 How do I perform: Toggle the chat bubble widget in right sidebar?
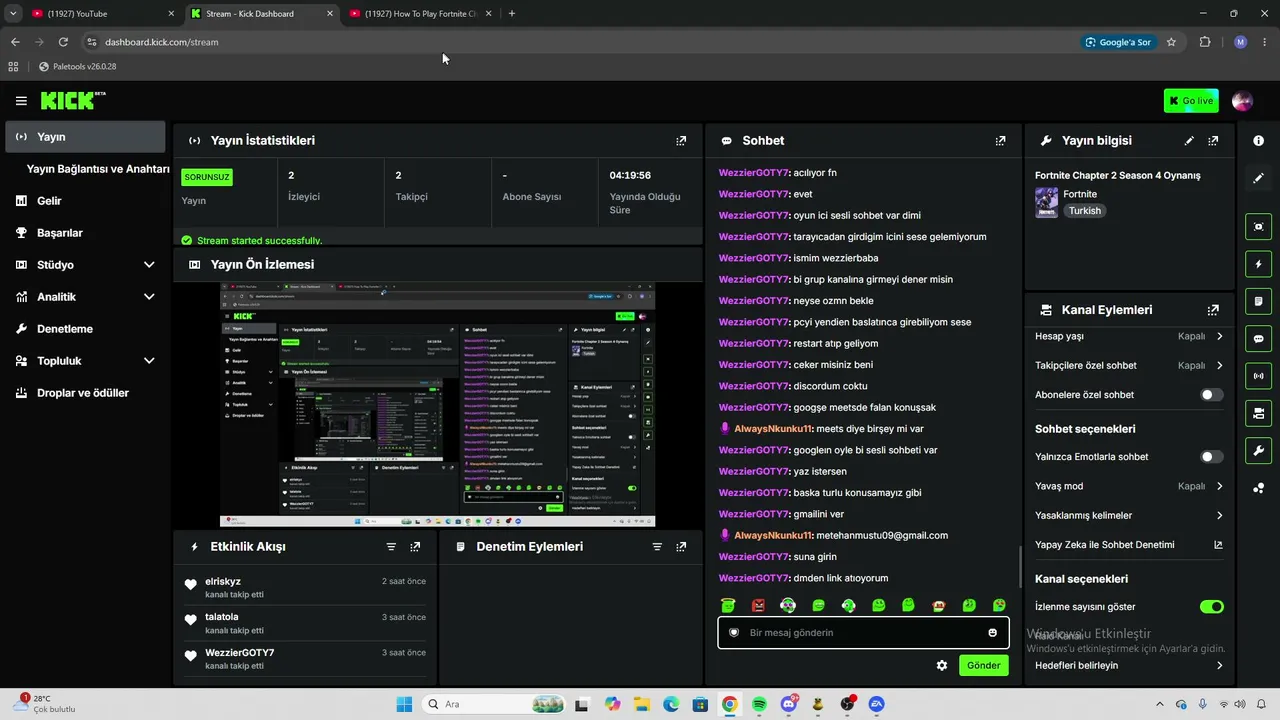(x=1258, y=339)
